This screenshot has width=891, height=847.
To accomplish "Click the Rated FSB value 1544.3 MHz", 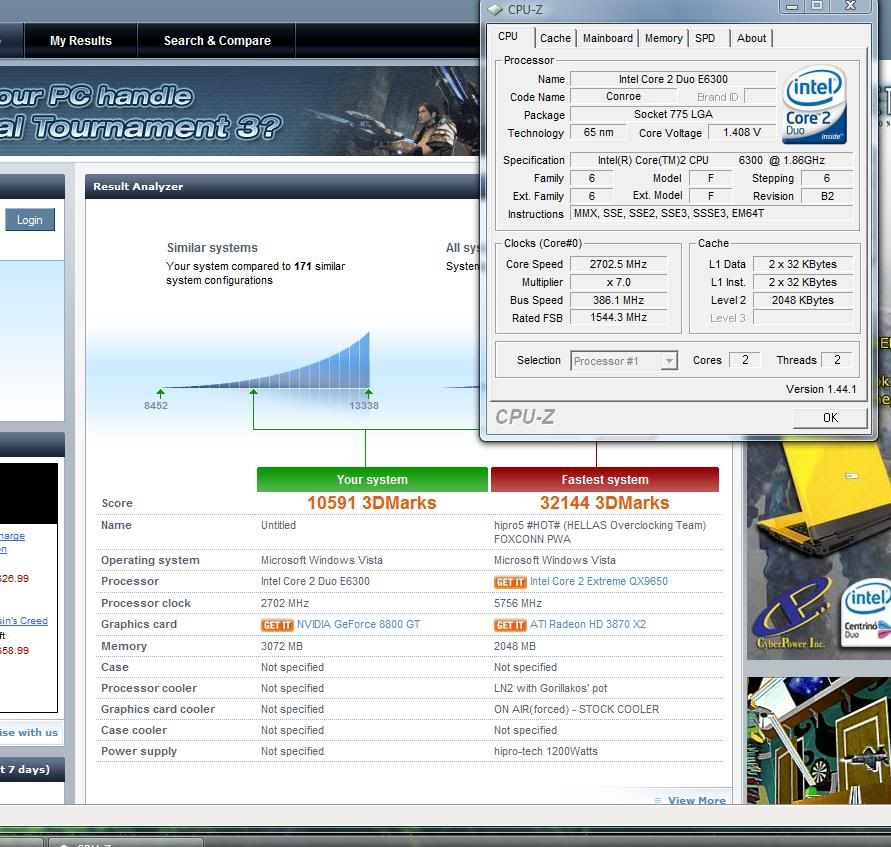I will tap(618, 318).
